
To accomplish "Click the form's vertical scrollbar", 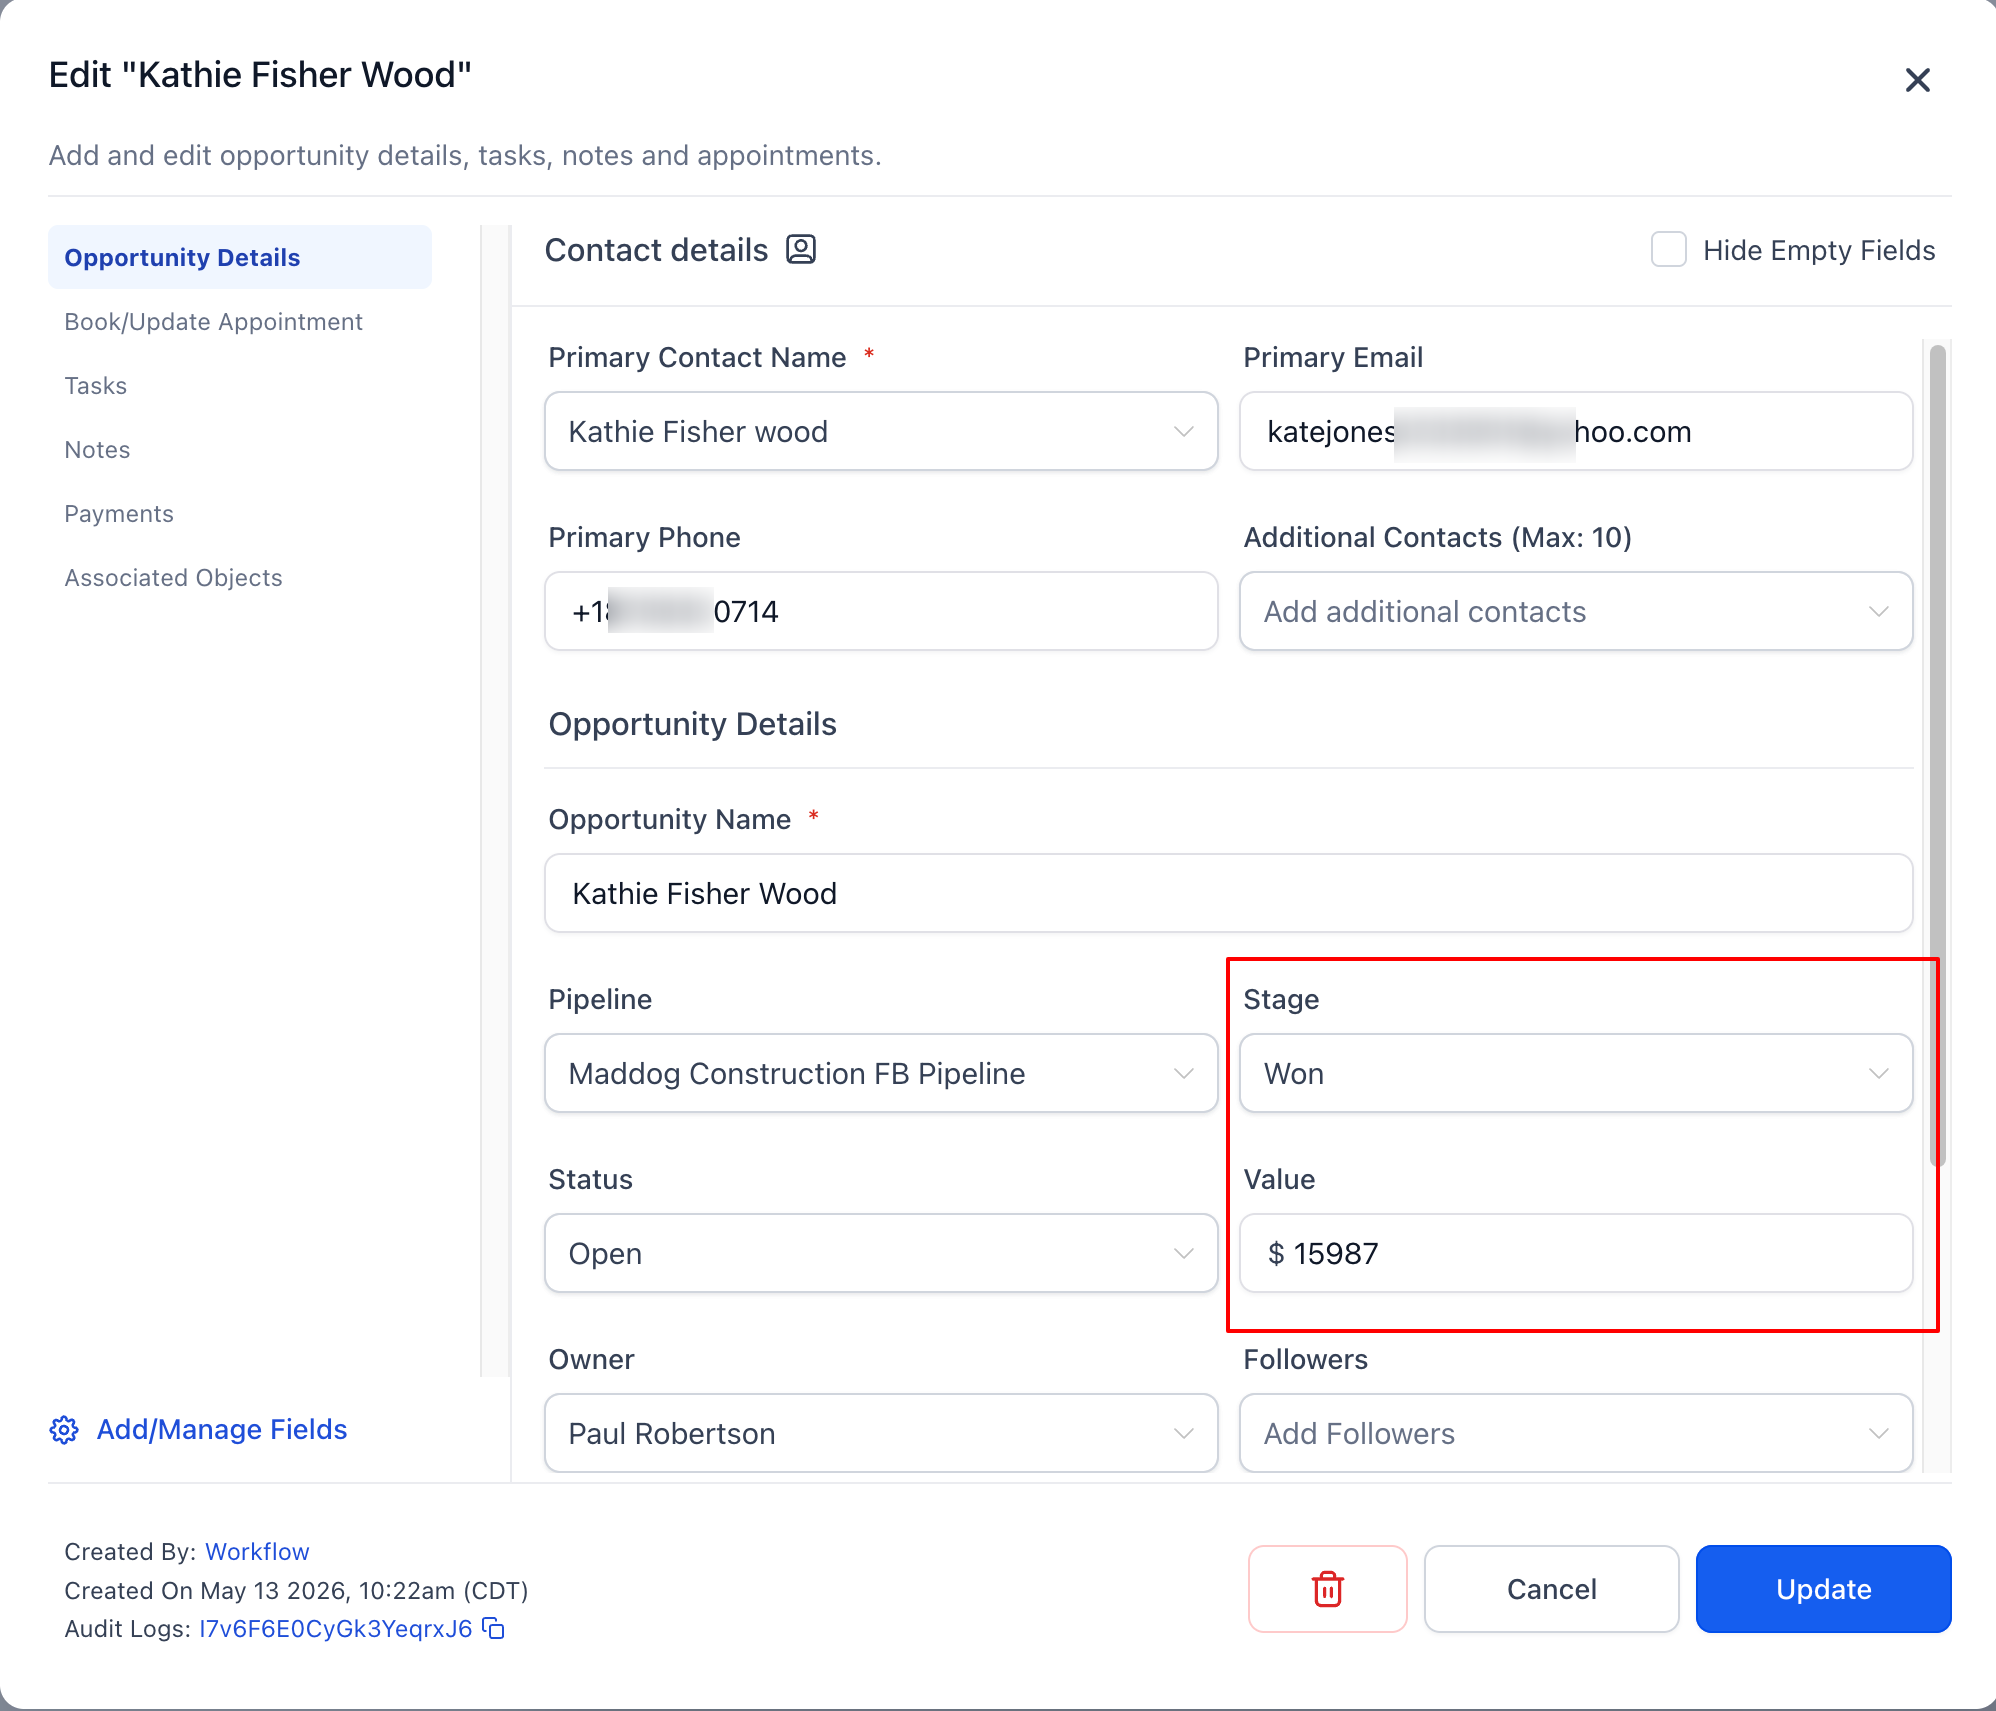I will pyautogui.click(x=1937, y=755).
